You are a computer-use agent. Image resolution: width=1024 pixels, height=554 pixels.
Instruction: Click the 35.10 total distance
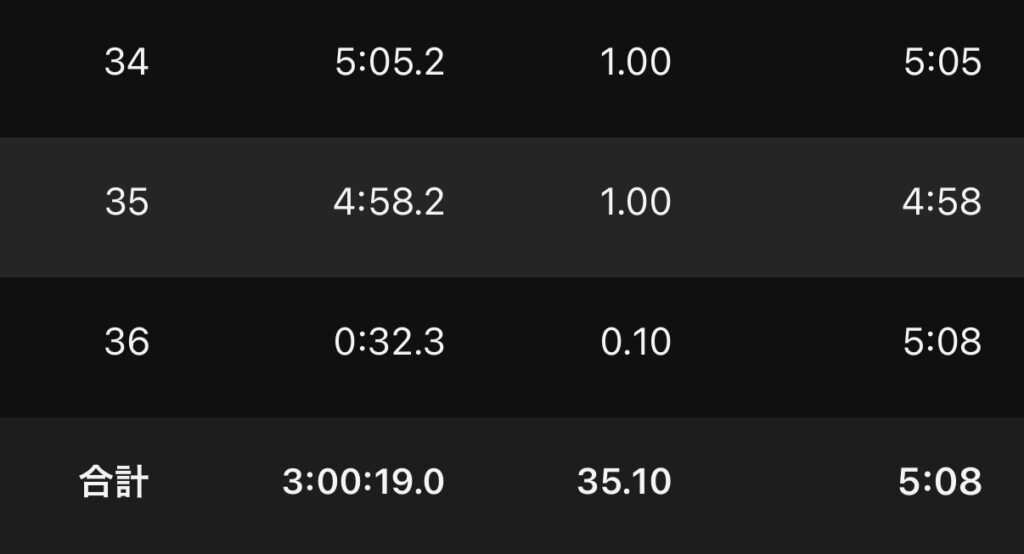(624, 483)
